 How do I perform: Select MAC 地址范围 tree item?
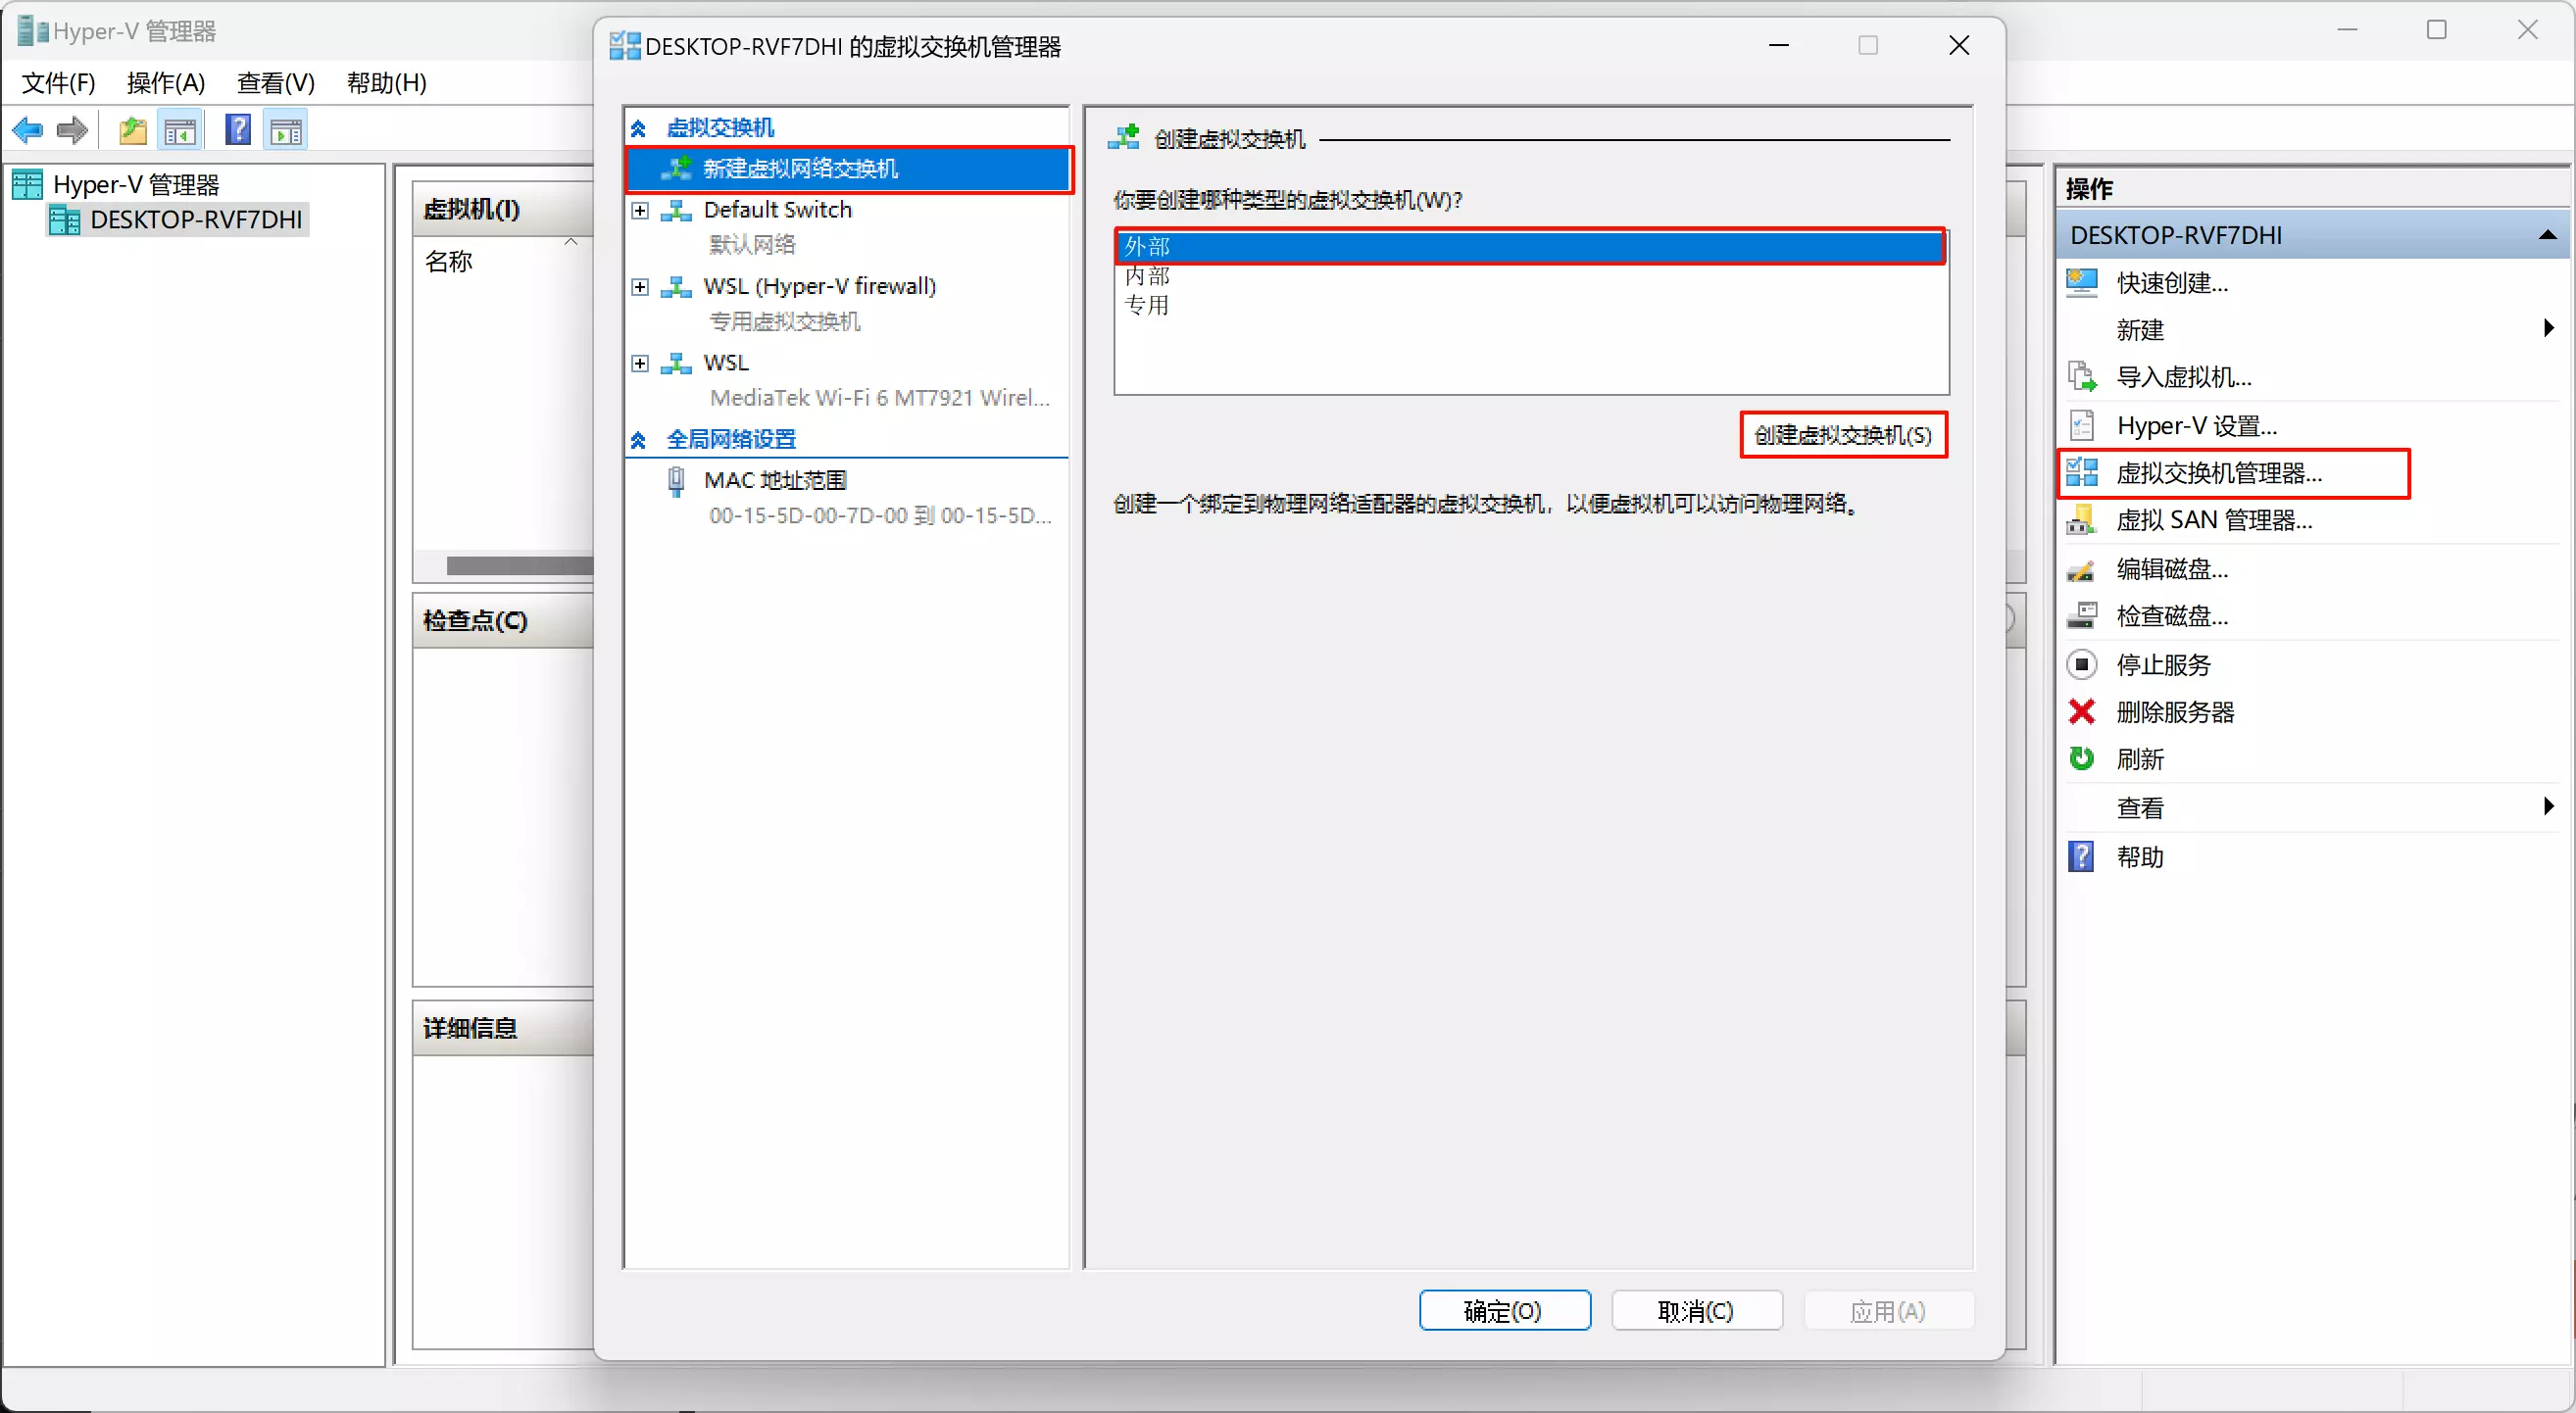coord(775,481)
